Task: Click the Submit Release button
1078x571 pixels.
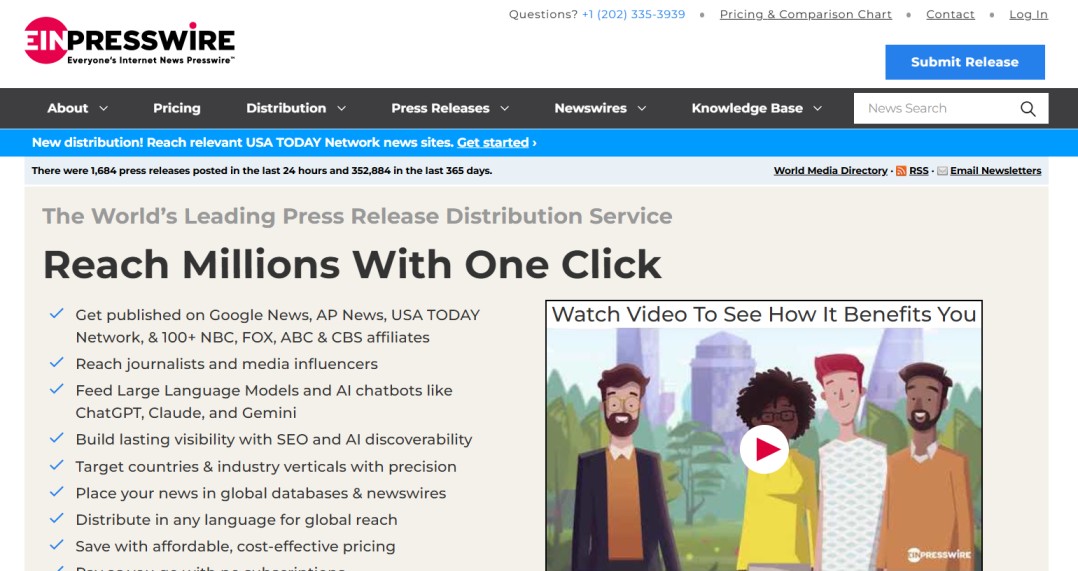Action: coord(964,62)
